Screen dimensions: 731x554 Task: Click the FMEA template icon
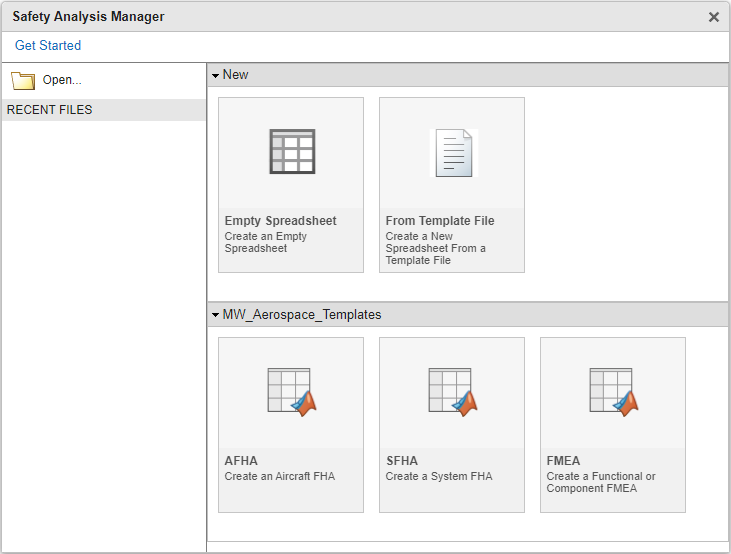(614, 391)
